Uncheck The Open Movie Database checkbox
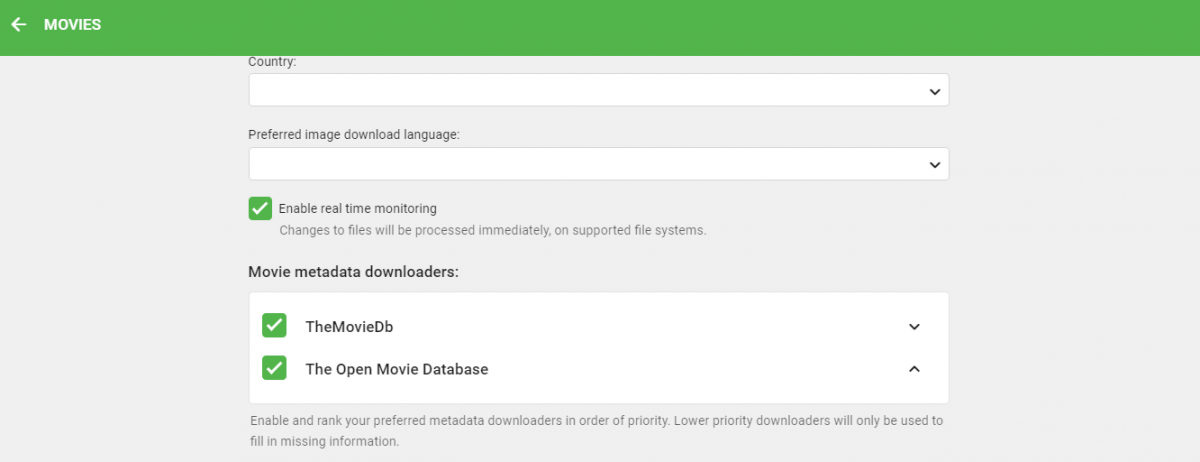Image resolution: width=1200 pixels, height=462 pixels. 274,369
